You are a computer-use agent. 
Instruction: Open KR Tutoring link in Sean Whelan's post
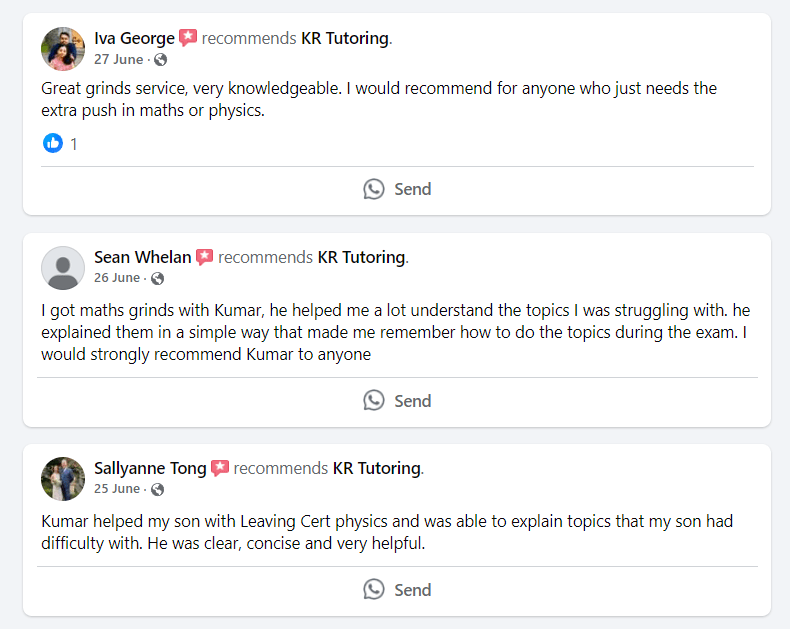click(x=361, y=257)
